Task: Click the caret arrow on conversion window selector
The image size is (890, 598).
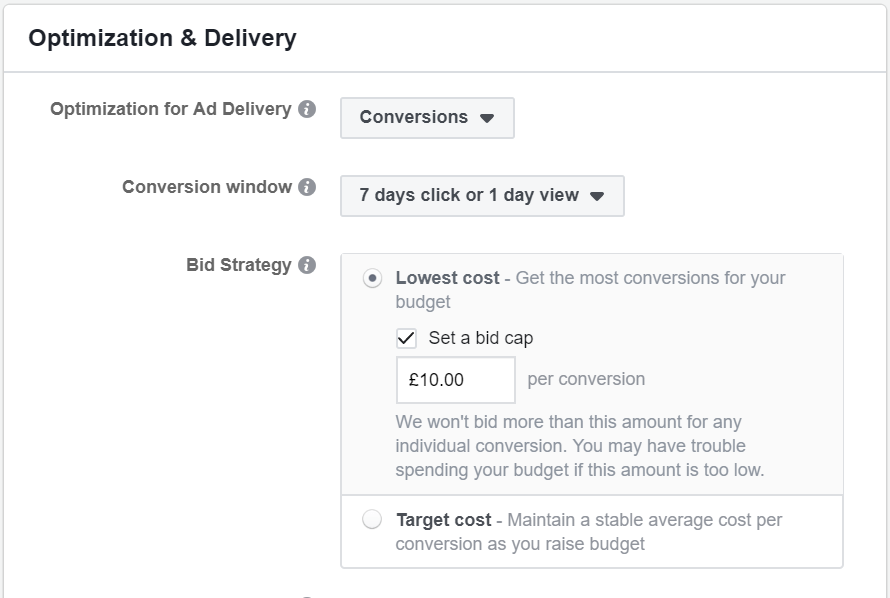Action: pyautogui.click(x=597, y=196)
